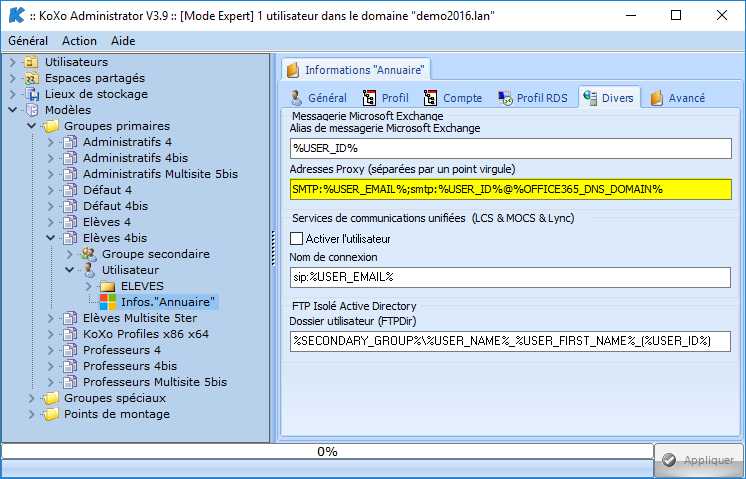The image size is (746, 479).
Task: Select the Elèves Multisite 5ter row
Action: coord(140,318)
